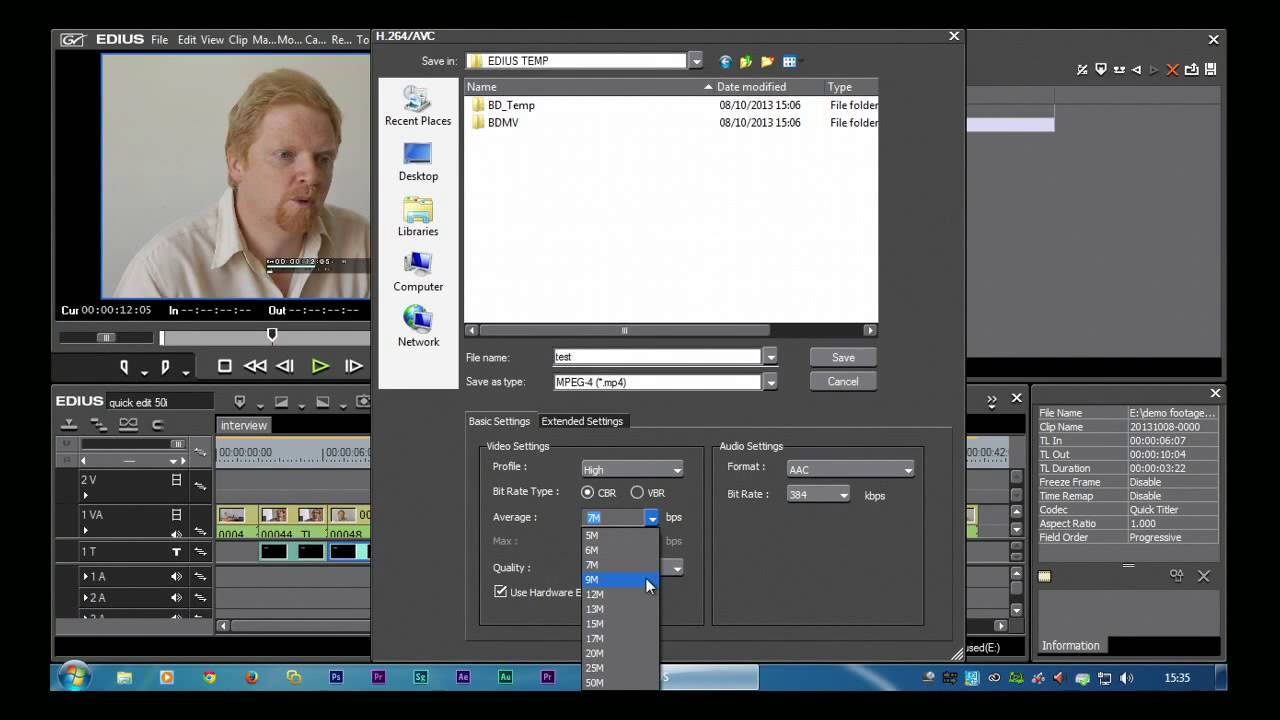Select CBR bit rate type
Screen dimensions: 1280x720
587,492
